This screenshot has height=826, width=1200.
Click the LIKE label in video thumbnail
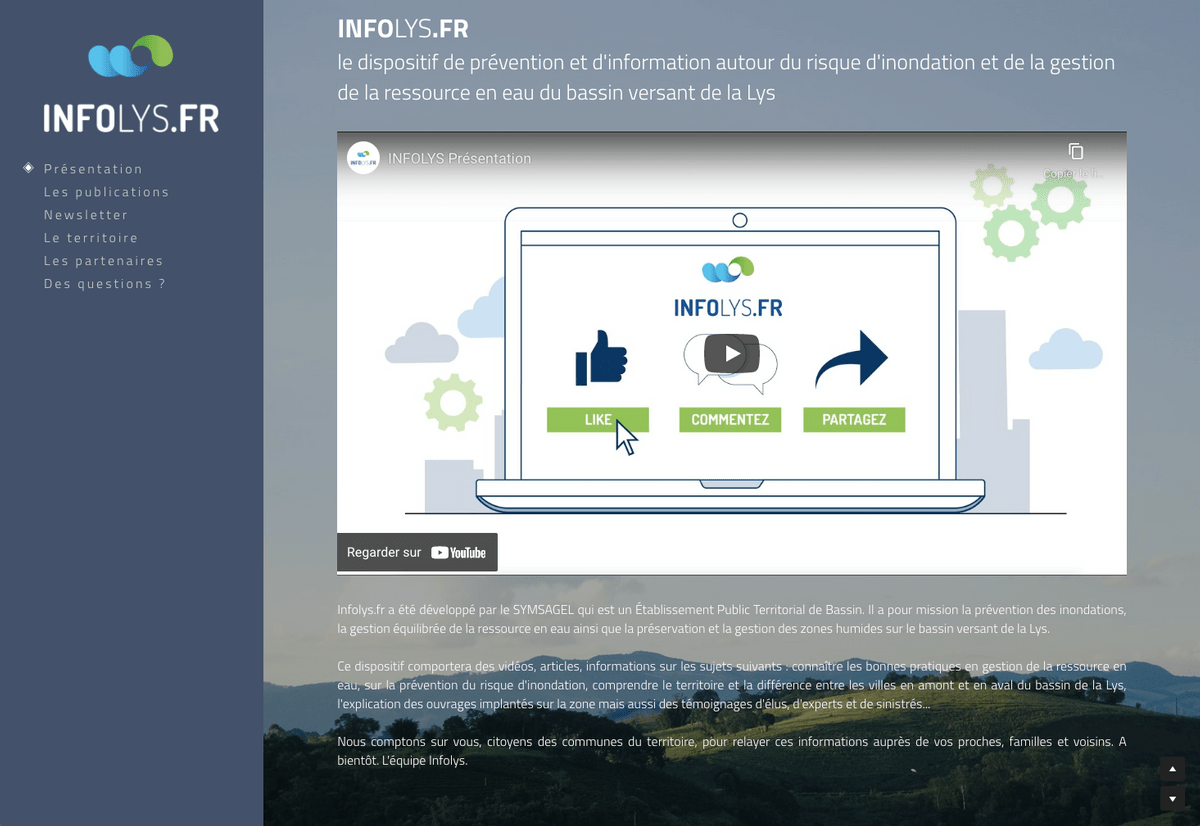tap(598, 420)
